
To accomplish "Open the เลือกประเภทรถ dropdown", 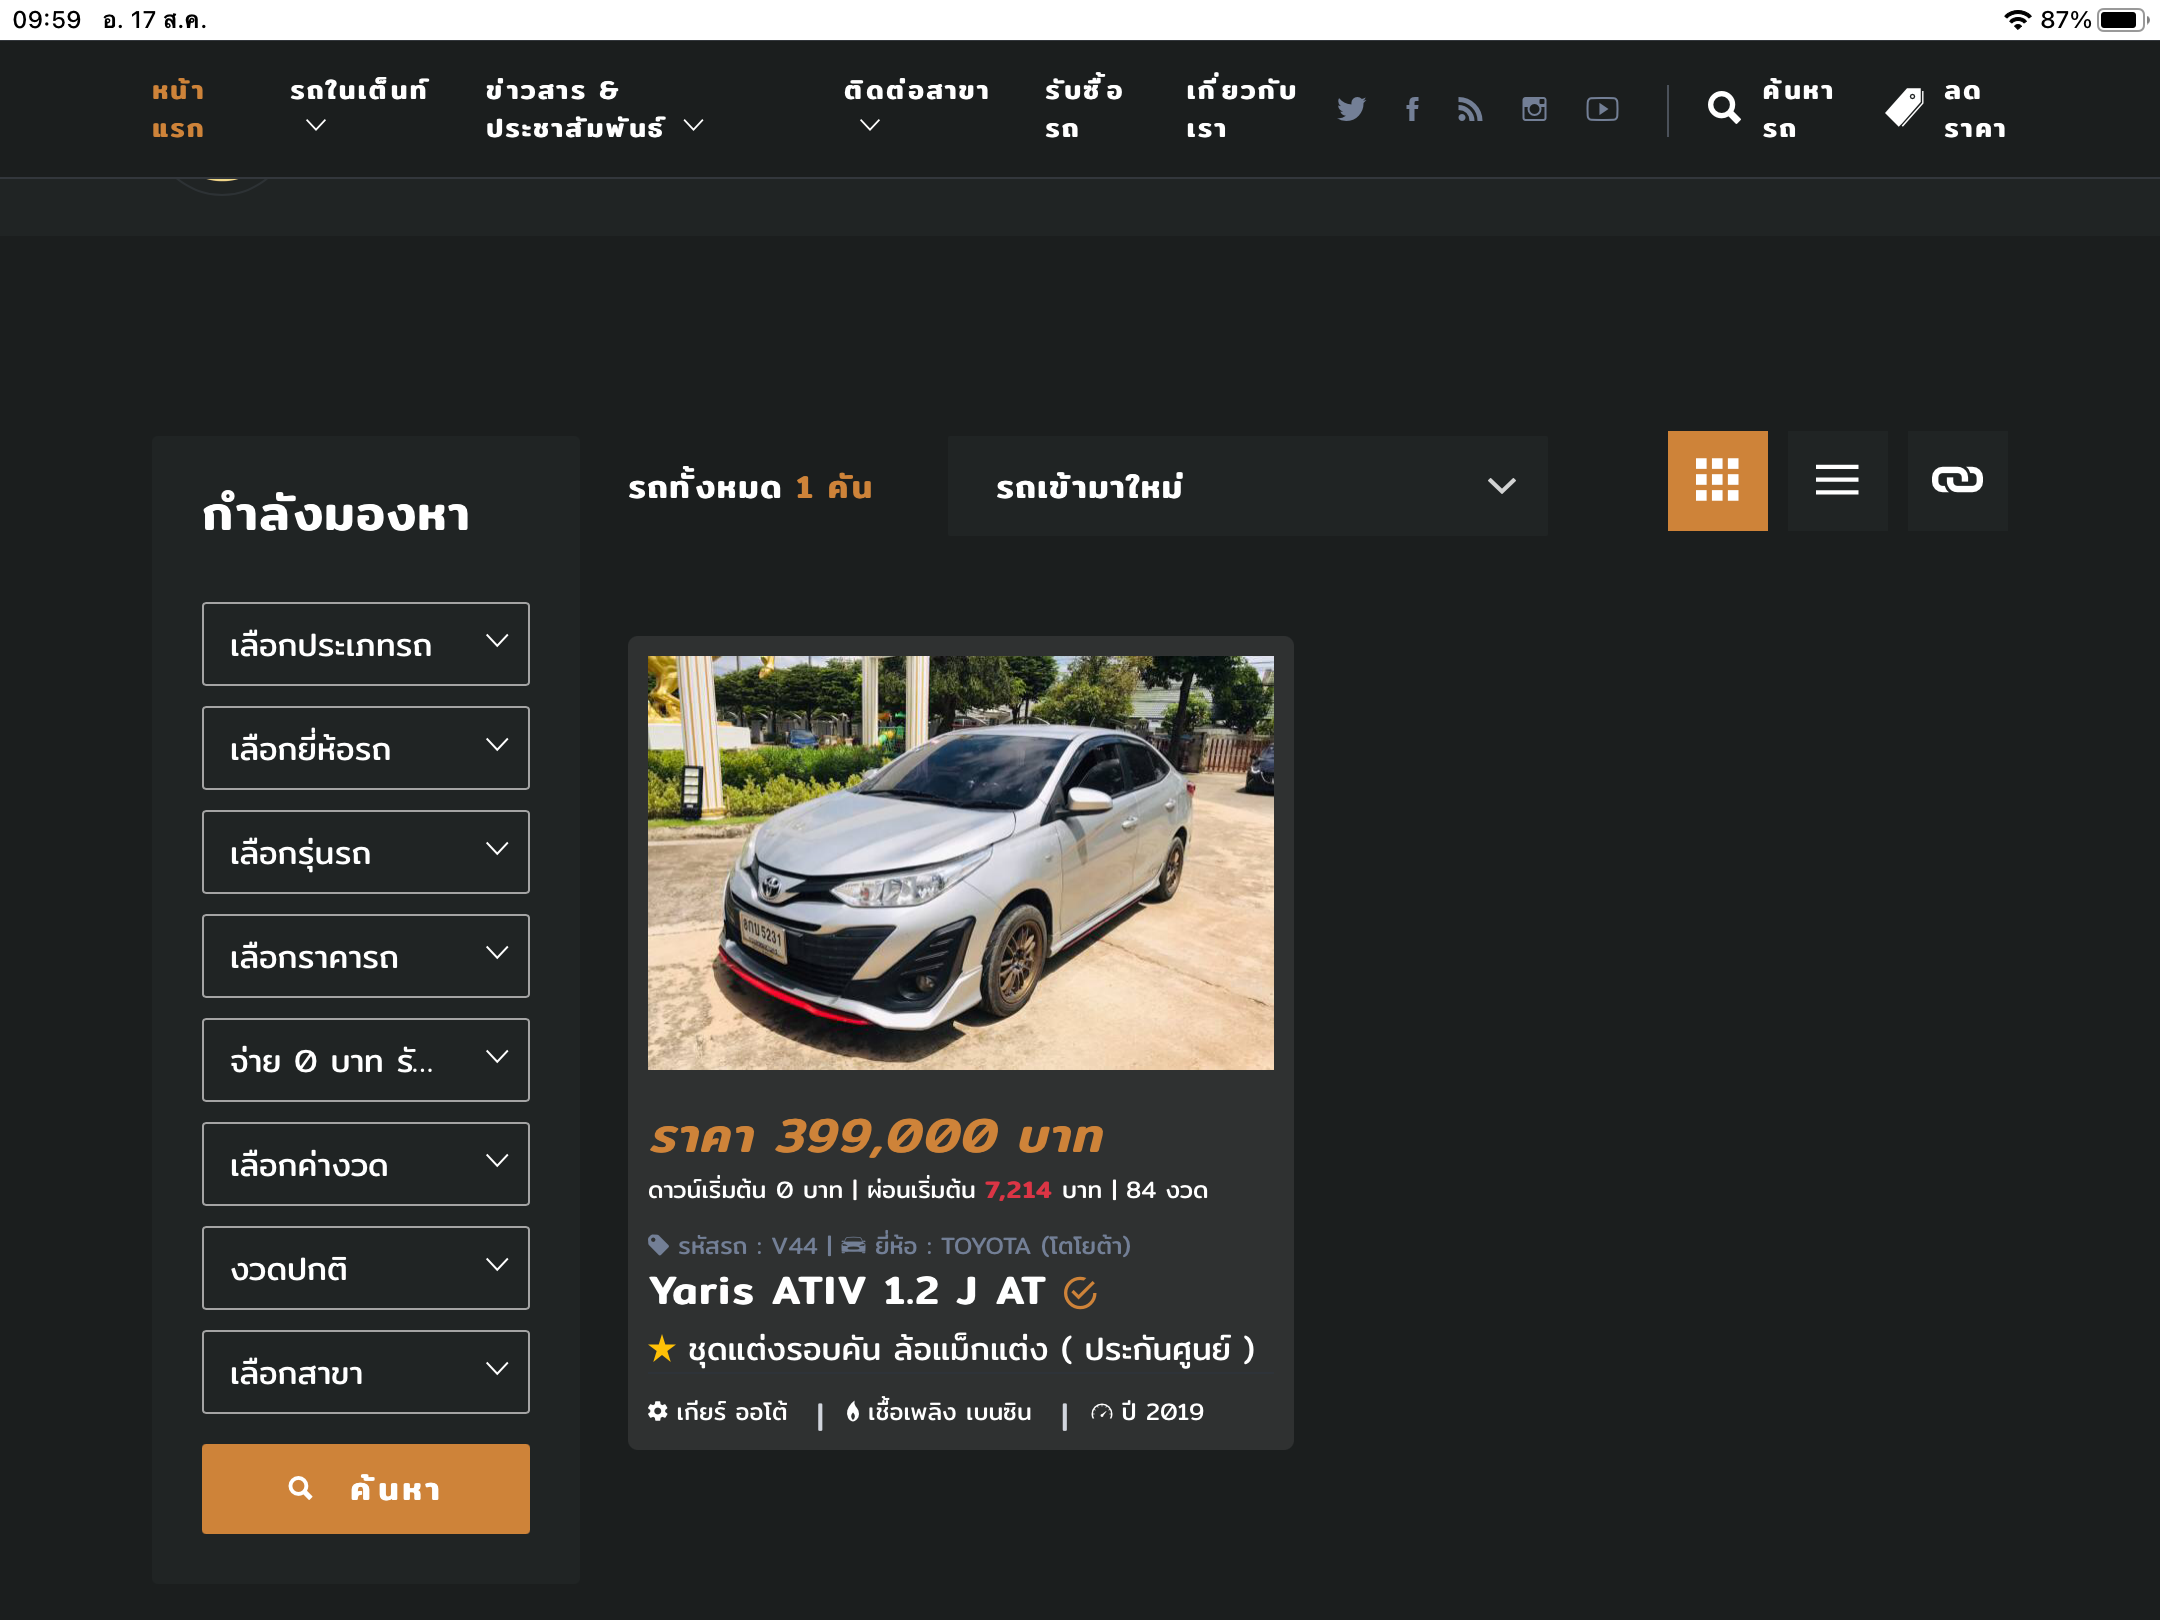I will tap(365, 644).
